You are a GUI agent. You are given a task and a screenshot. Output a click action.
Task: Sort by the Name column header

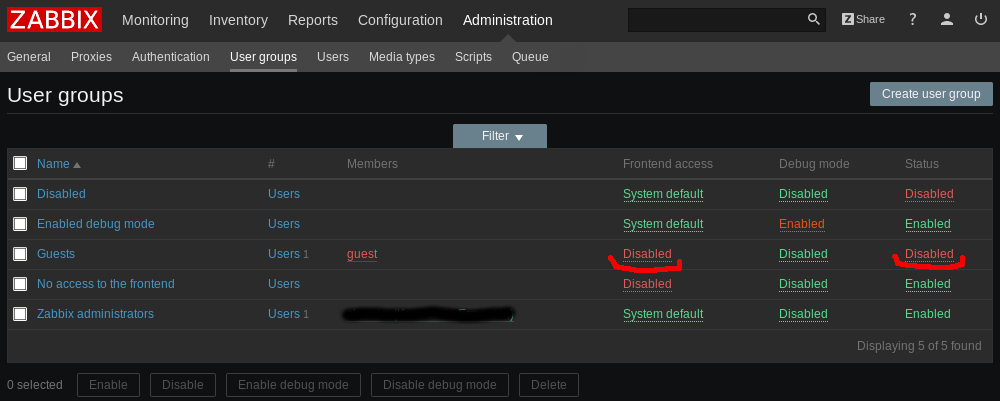53,164
